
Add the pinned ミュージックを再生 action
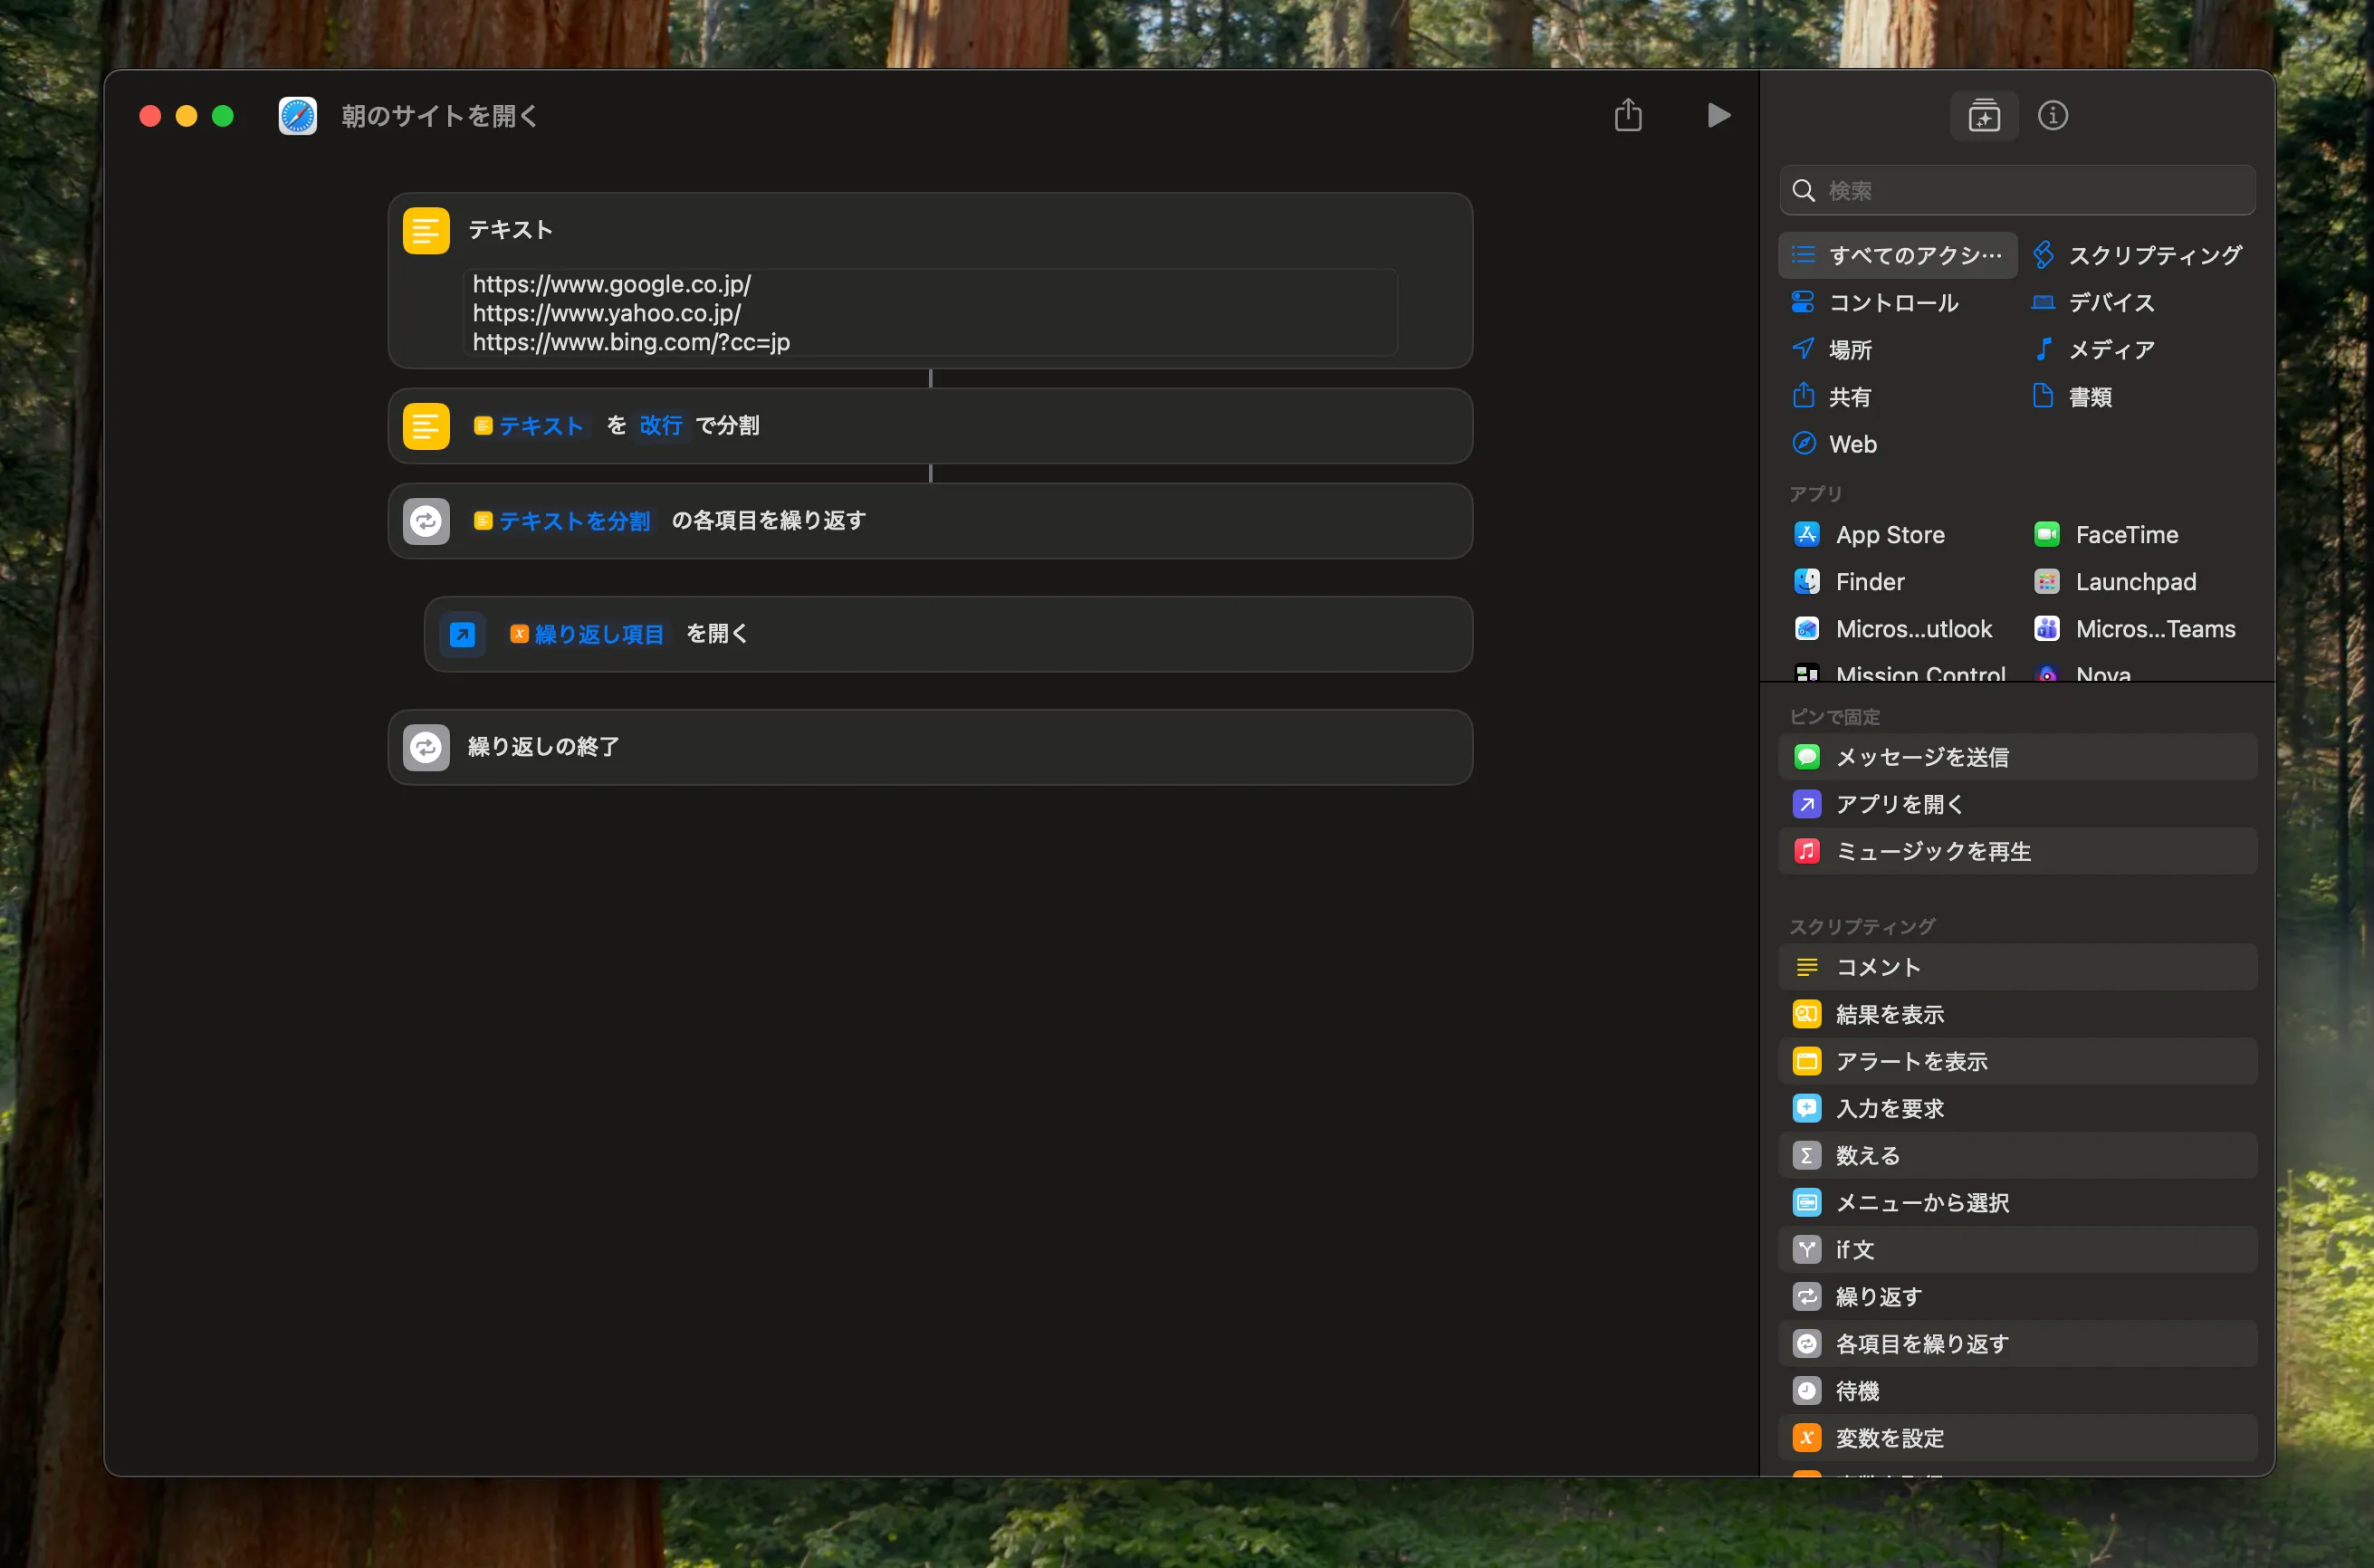tap(2017, 851)
